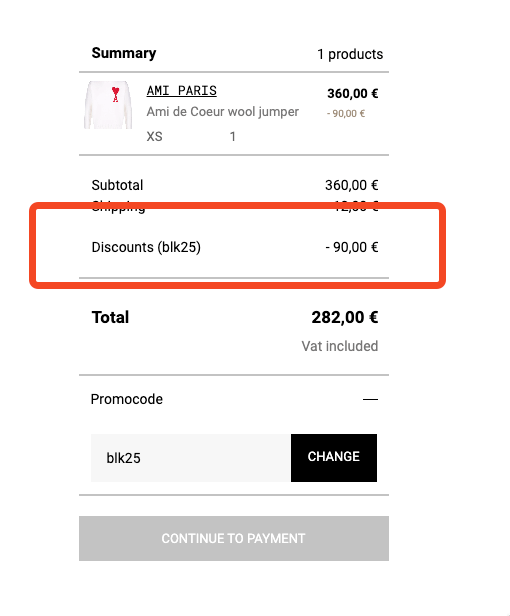
Task: Click the Subtotal amount 360,00 €
Action: click(351, 185)
